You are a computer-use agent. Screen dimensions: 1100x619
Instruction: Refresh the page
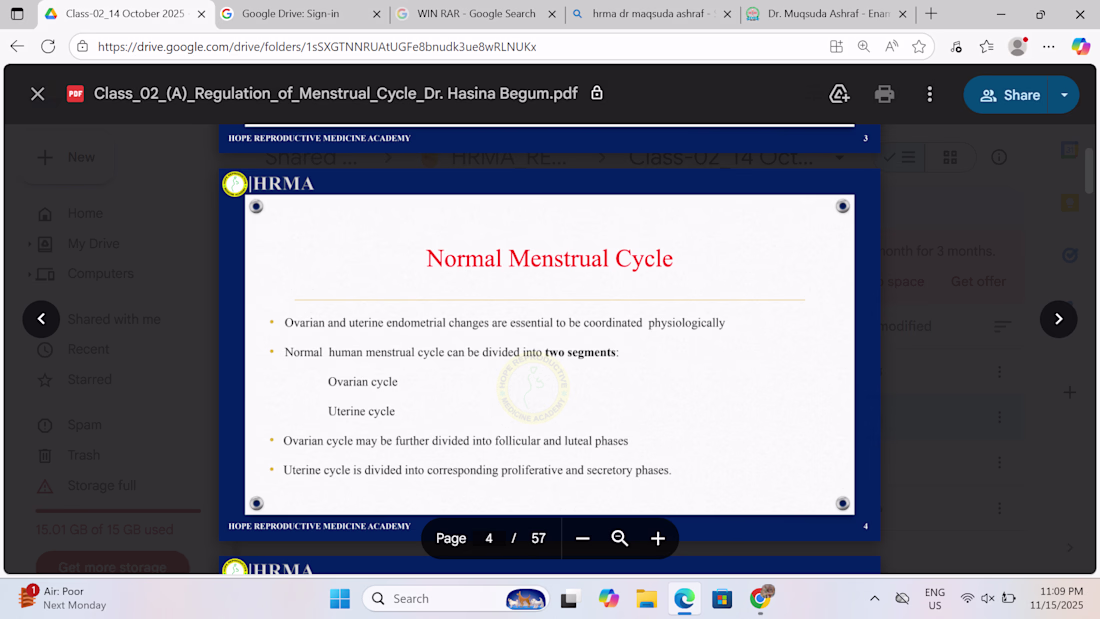[x=48, y=46]
